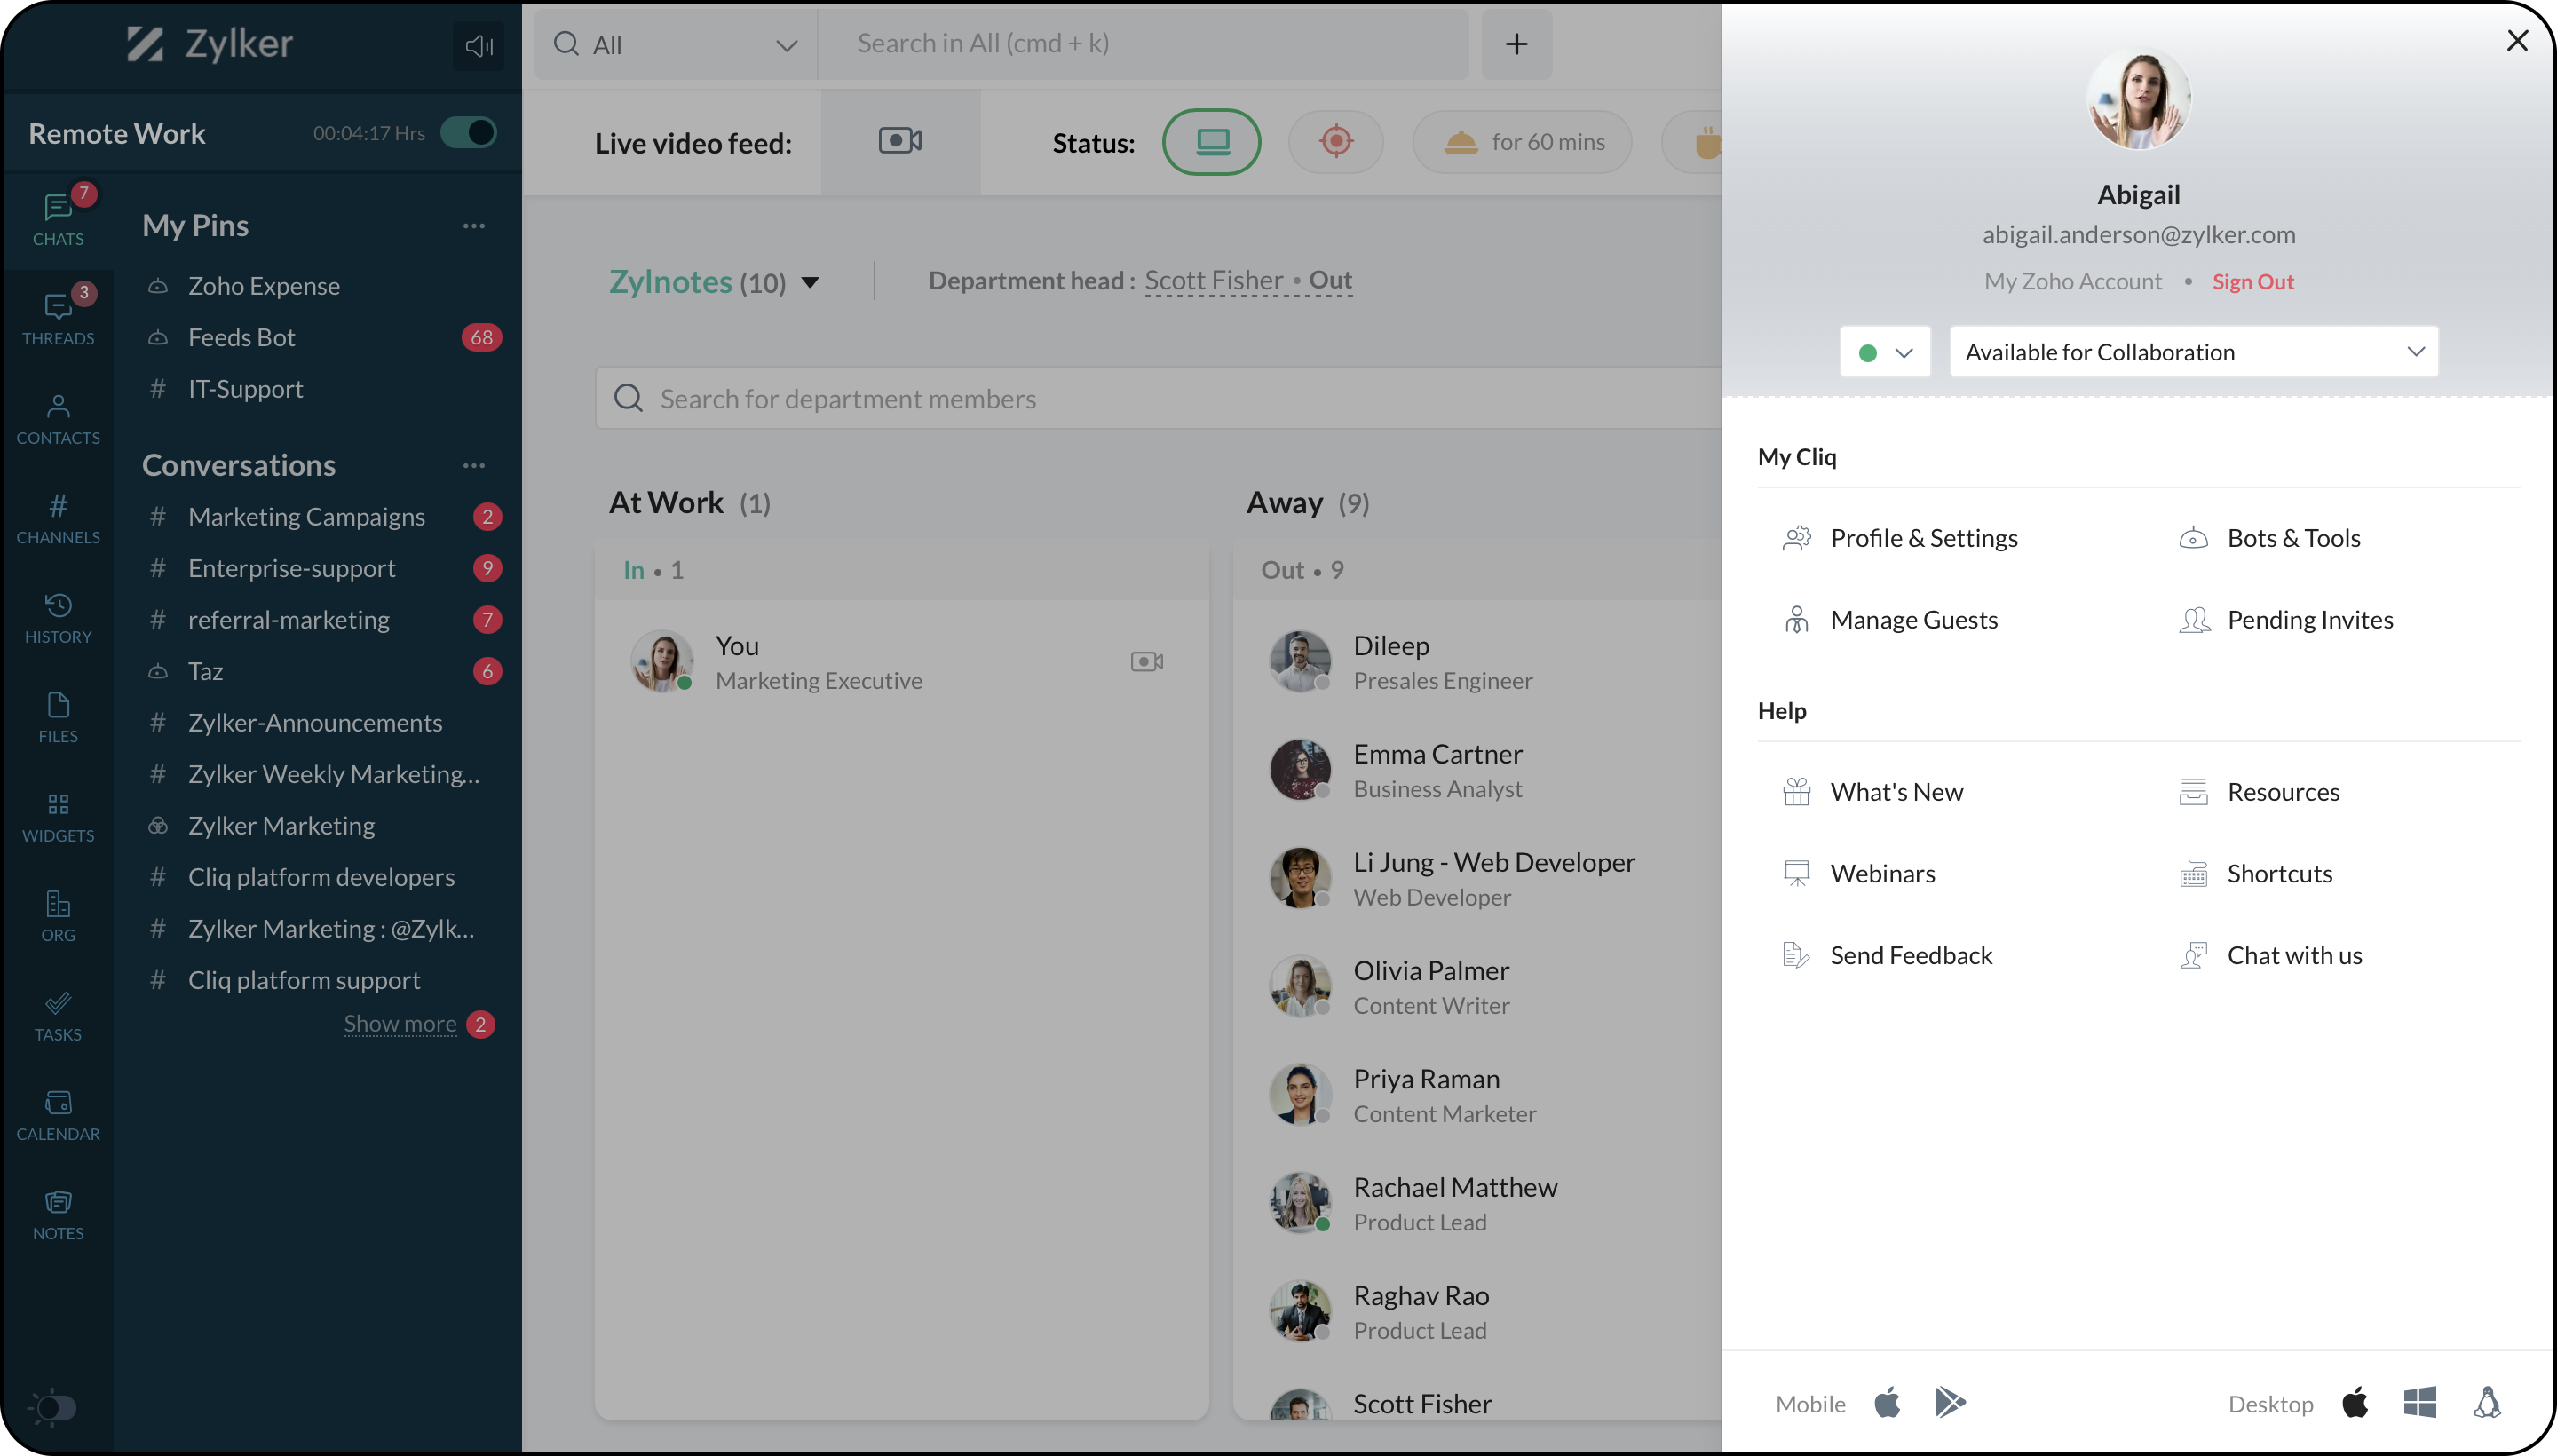The height and width of the screenshot is (1456, 2557).
Task: Click the department members search field
Action: (1157, 399)
